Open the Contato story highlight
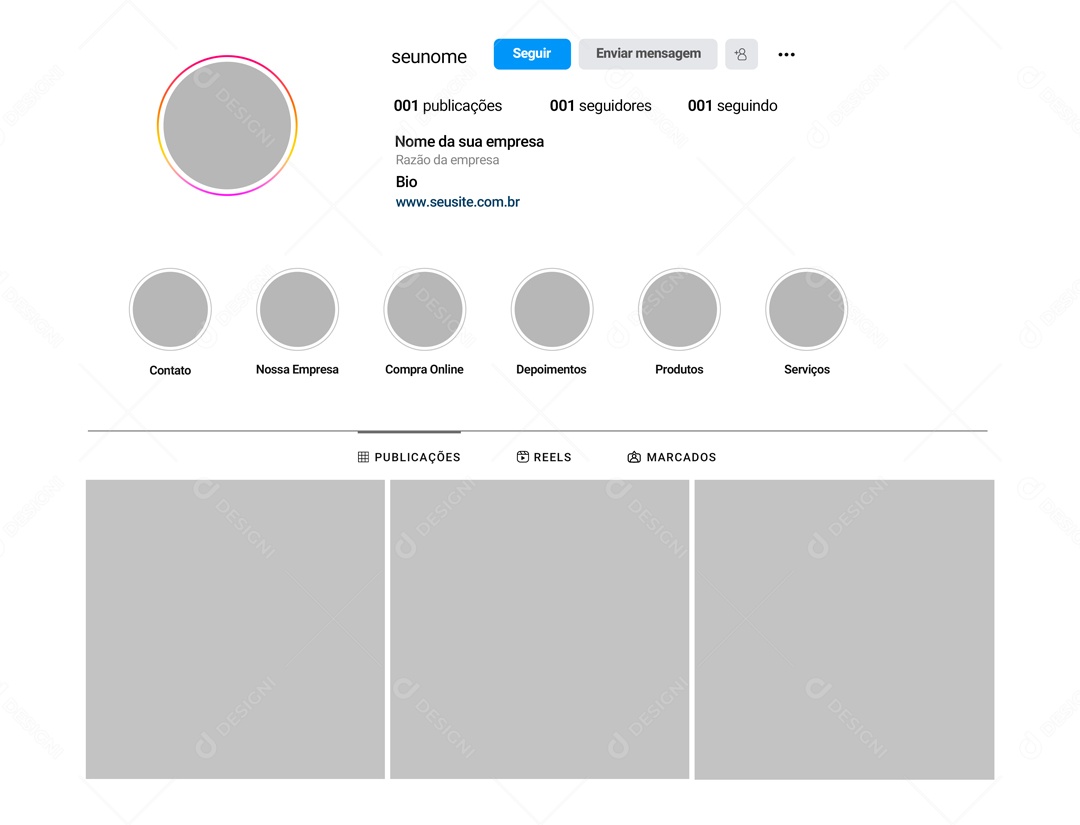This screenshot has width=1080, height=825. click(170, 310)
